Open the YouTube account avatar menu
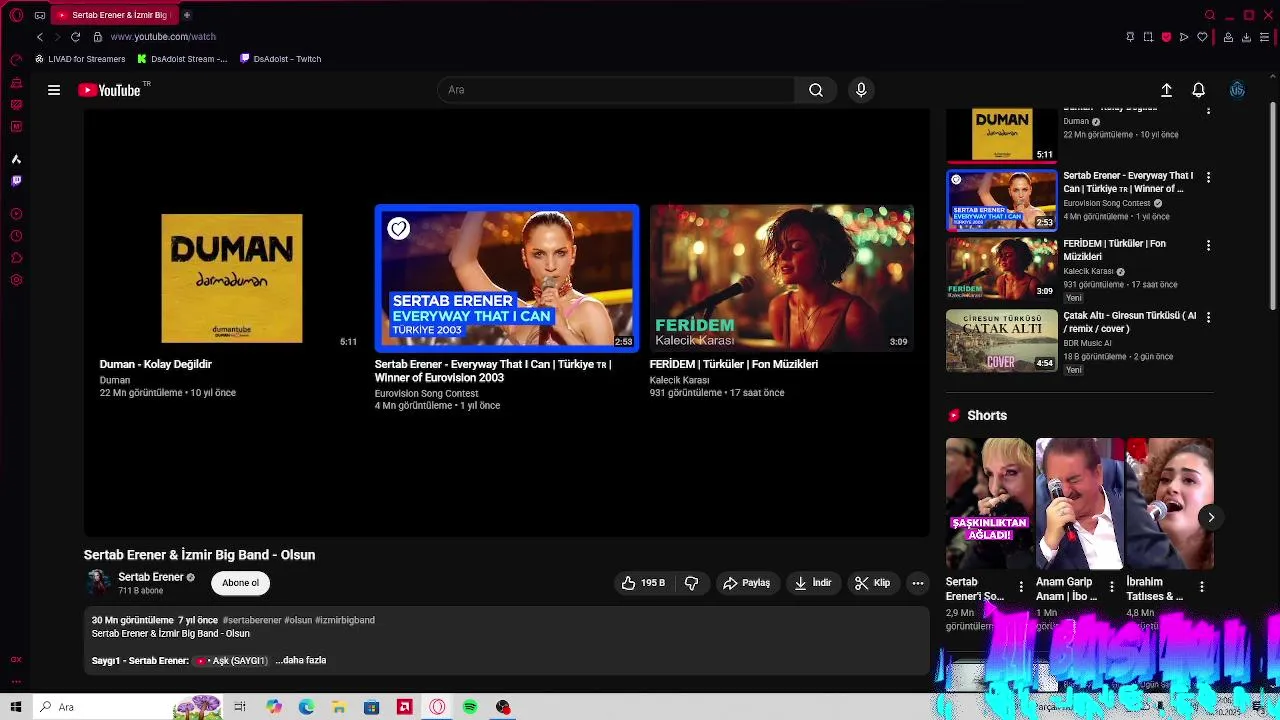1280x720 pixels. point(1237,90)
